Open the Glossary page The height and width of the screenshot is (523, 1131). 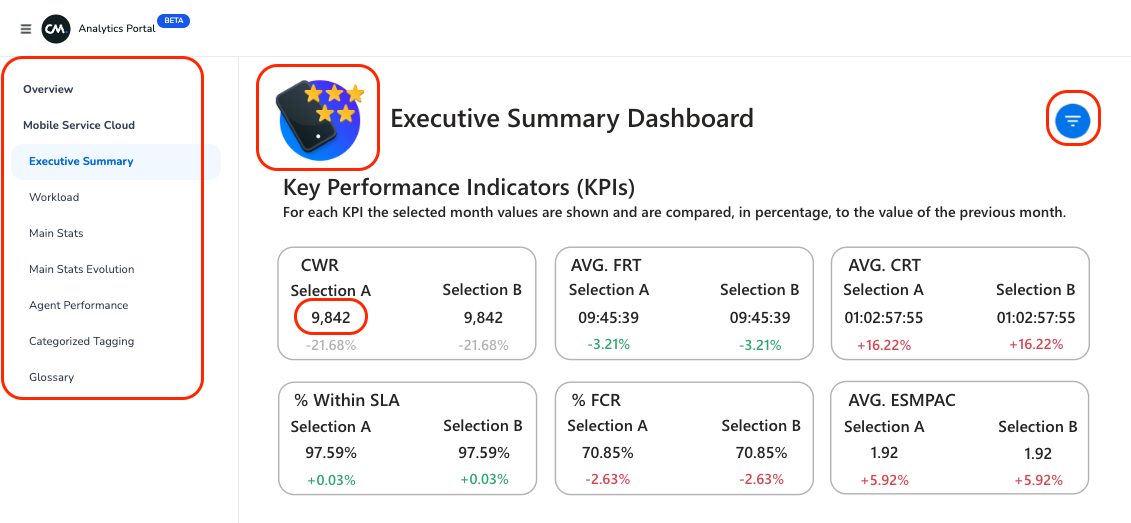(x=51, y=377)
